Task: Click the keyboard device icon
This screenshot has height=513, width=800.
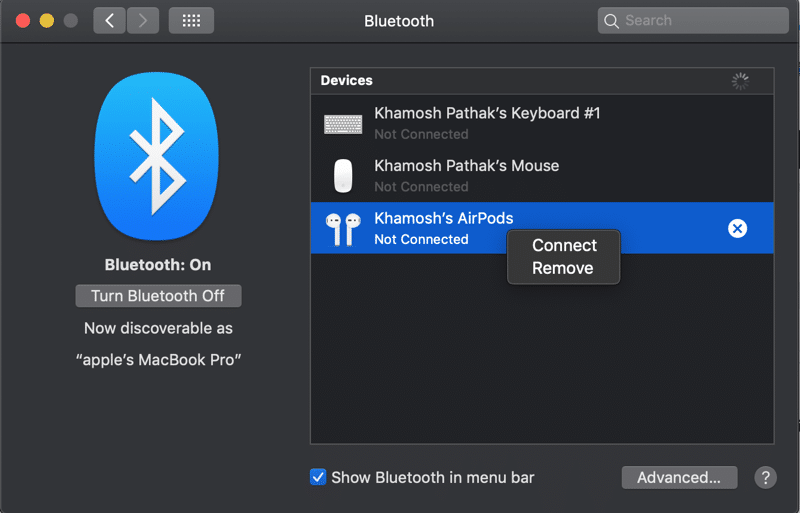Action: click(x=343, y=124)
